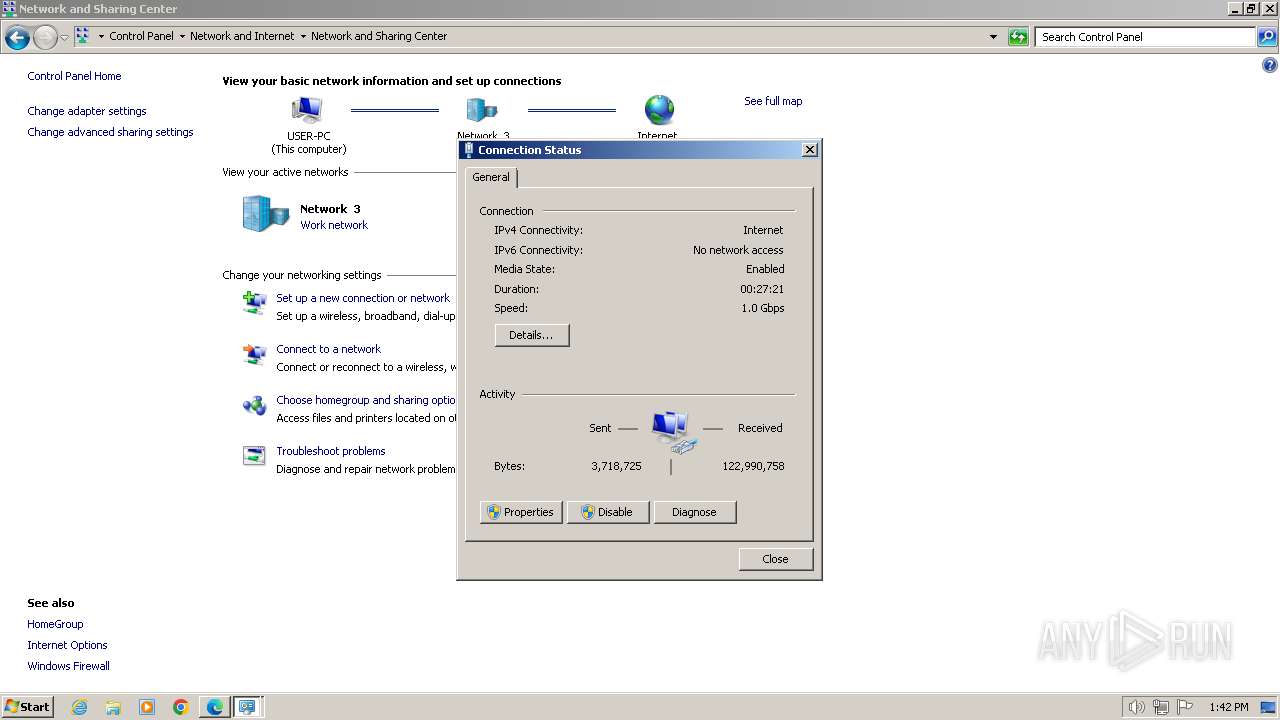This screenshot has width=1280, height=720.
Task: Open the Start menu
Action: (x=27, y=706)
